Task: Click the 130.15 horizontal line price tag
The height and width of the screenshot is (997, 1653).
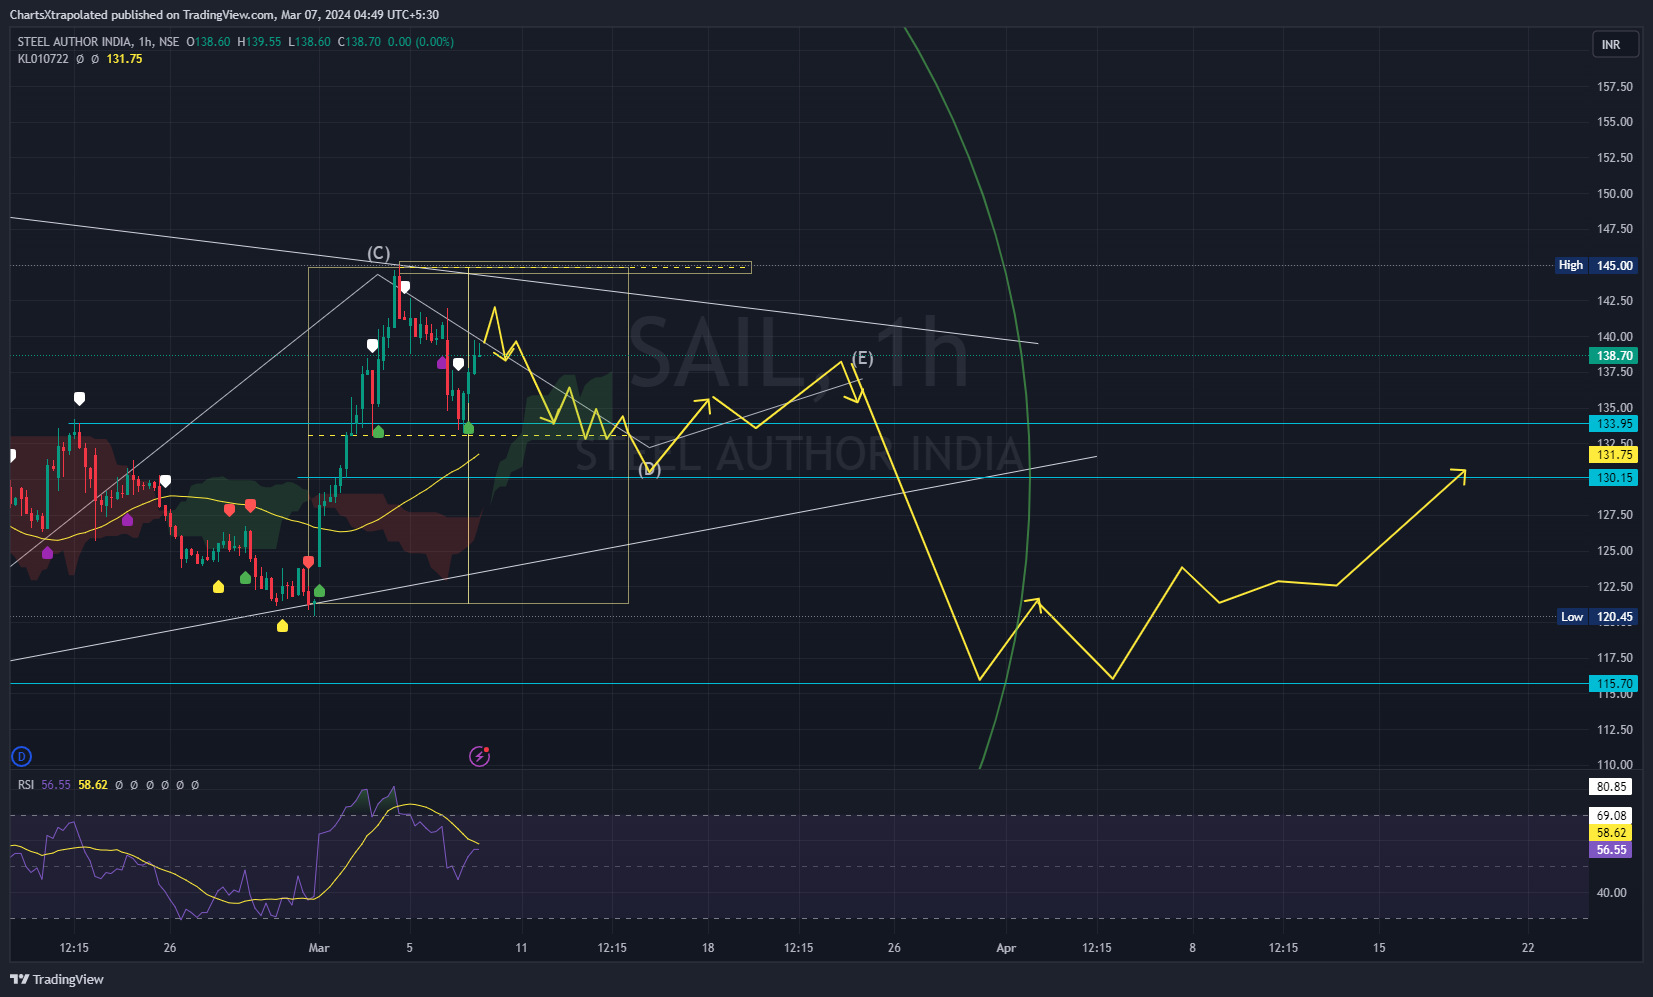Action: [1614, 478]
